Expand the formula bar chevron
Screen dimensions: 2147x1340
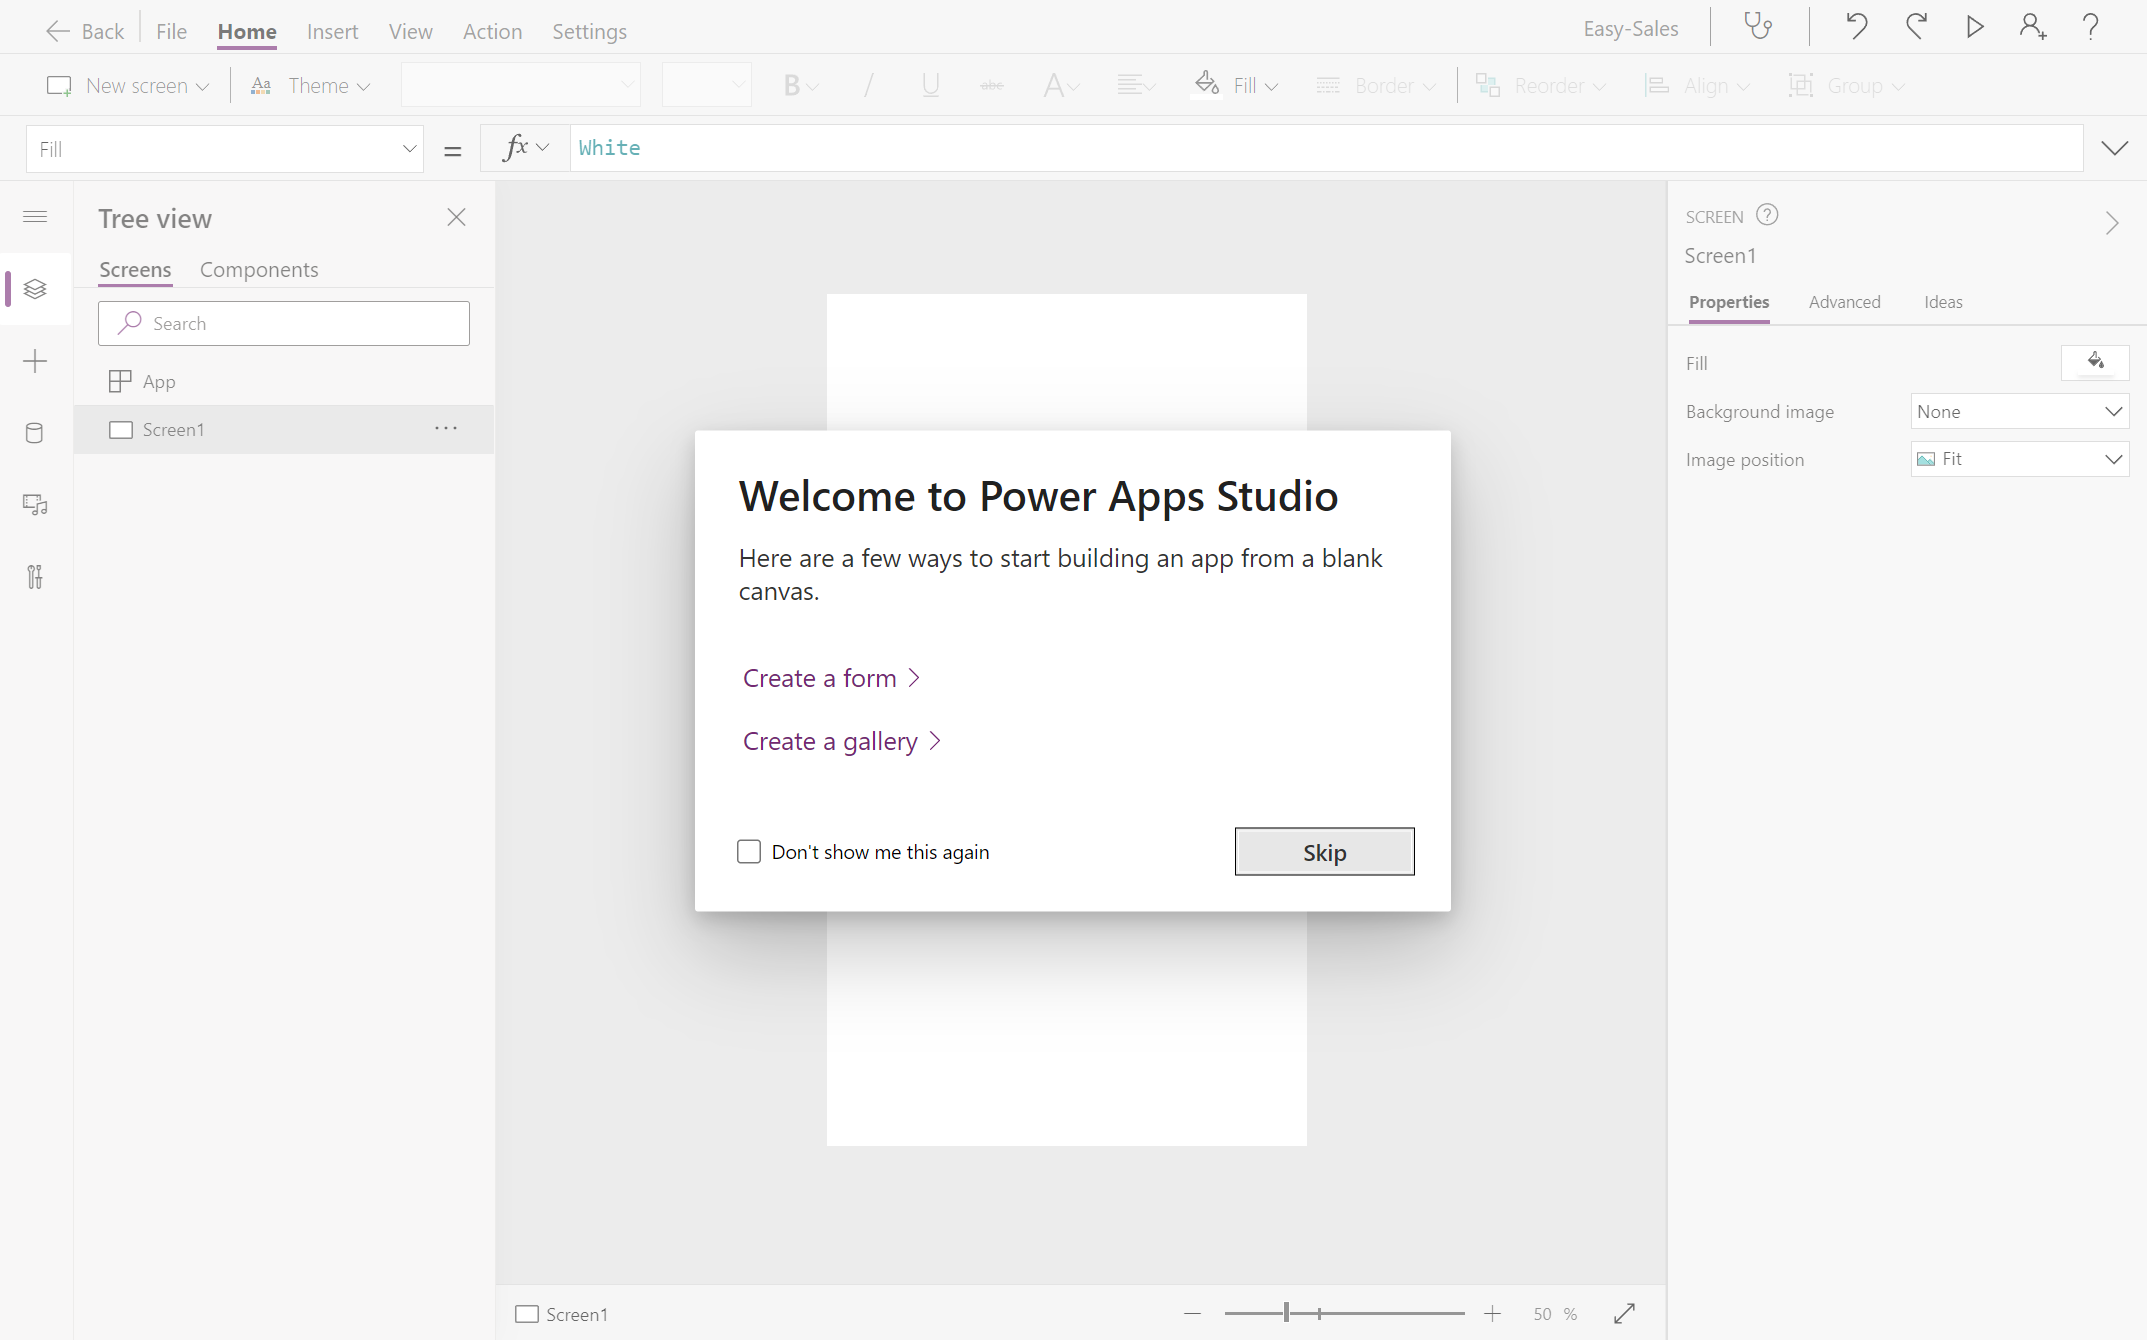pyautogui.click(x=2114, y=148)
